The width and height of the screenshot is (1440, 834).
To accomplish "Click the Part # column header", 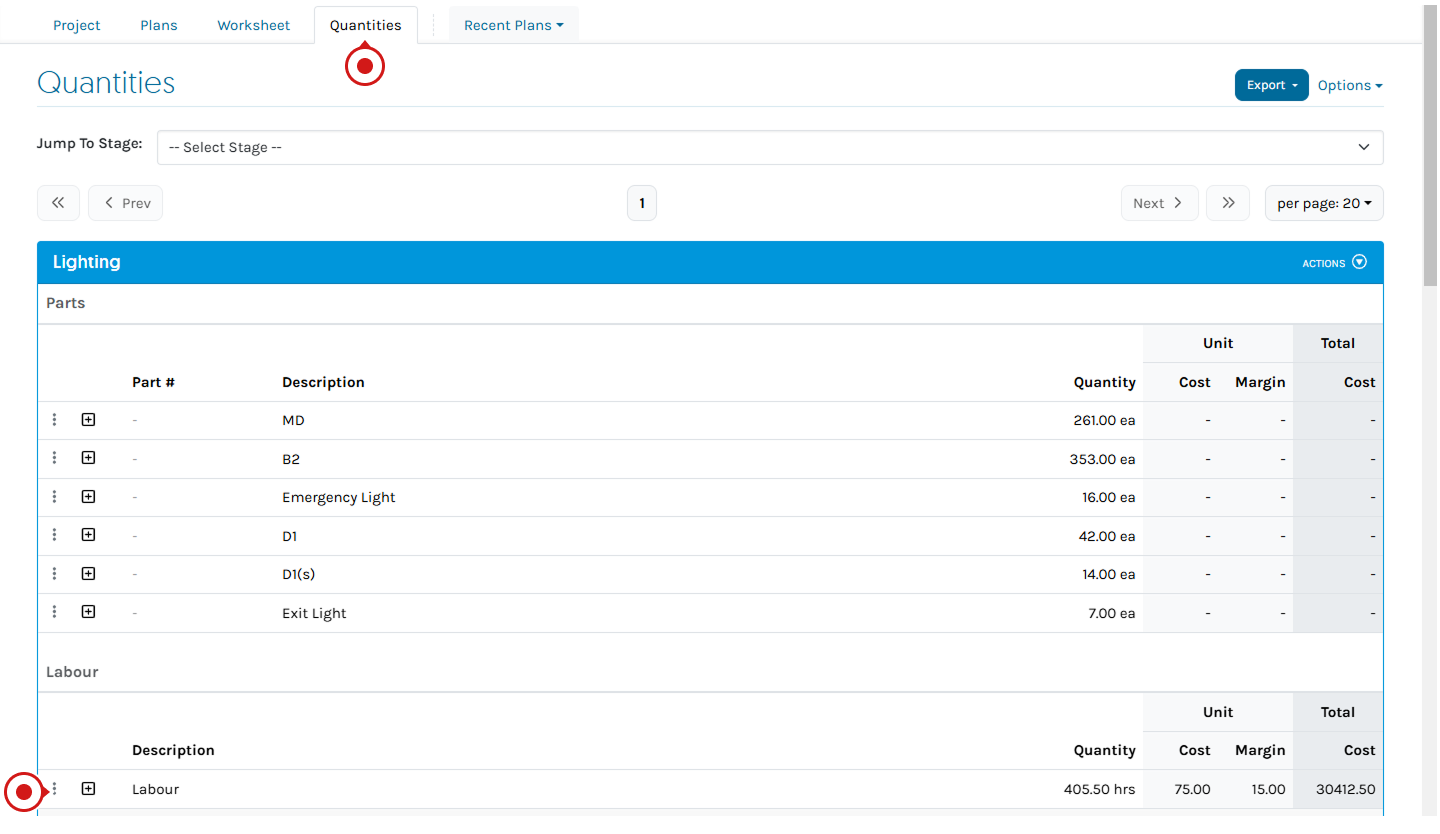I will pos(153,382).
